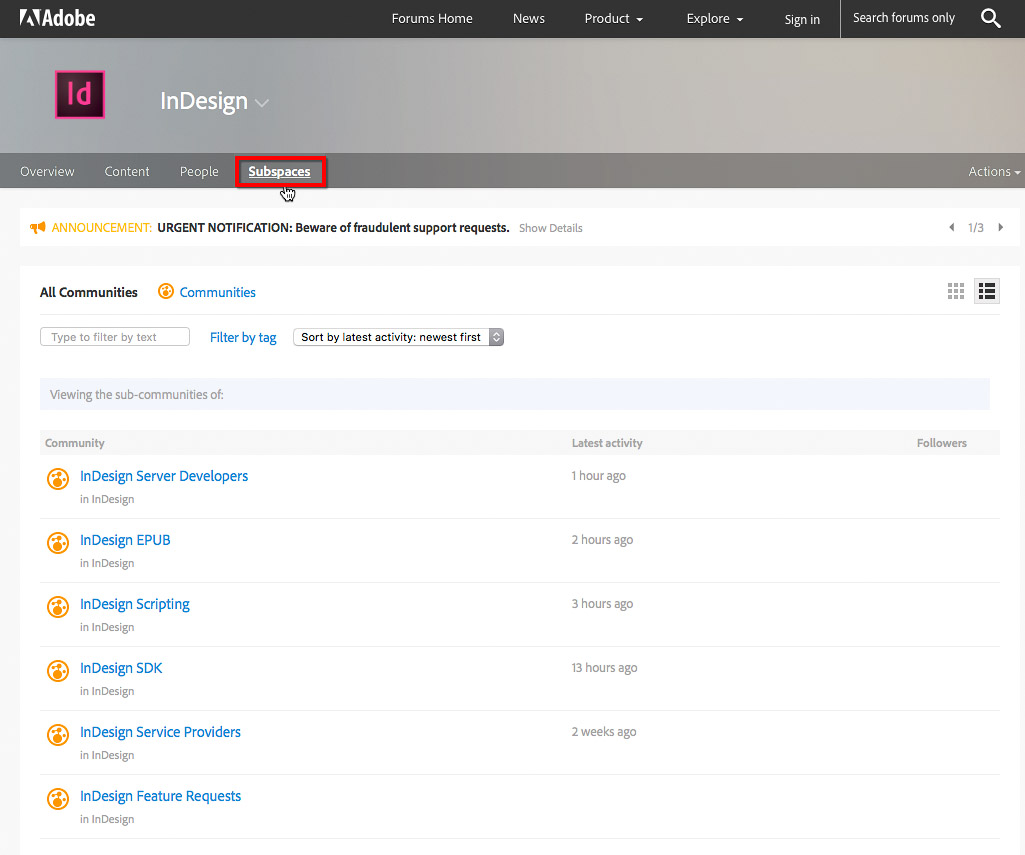
Task: Switch to list view
Action: coord(987,292)
